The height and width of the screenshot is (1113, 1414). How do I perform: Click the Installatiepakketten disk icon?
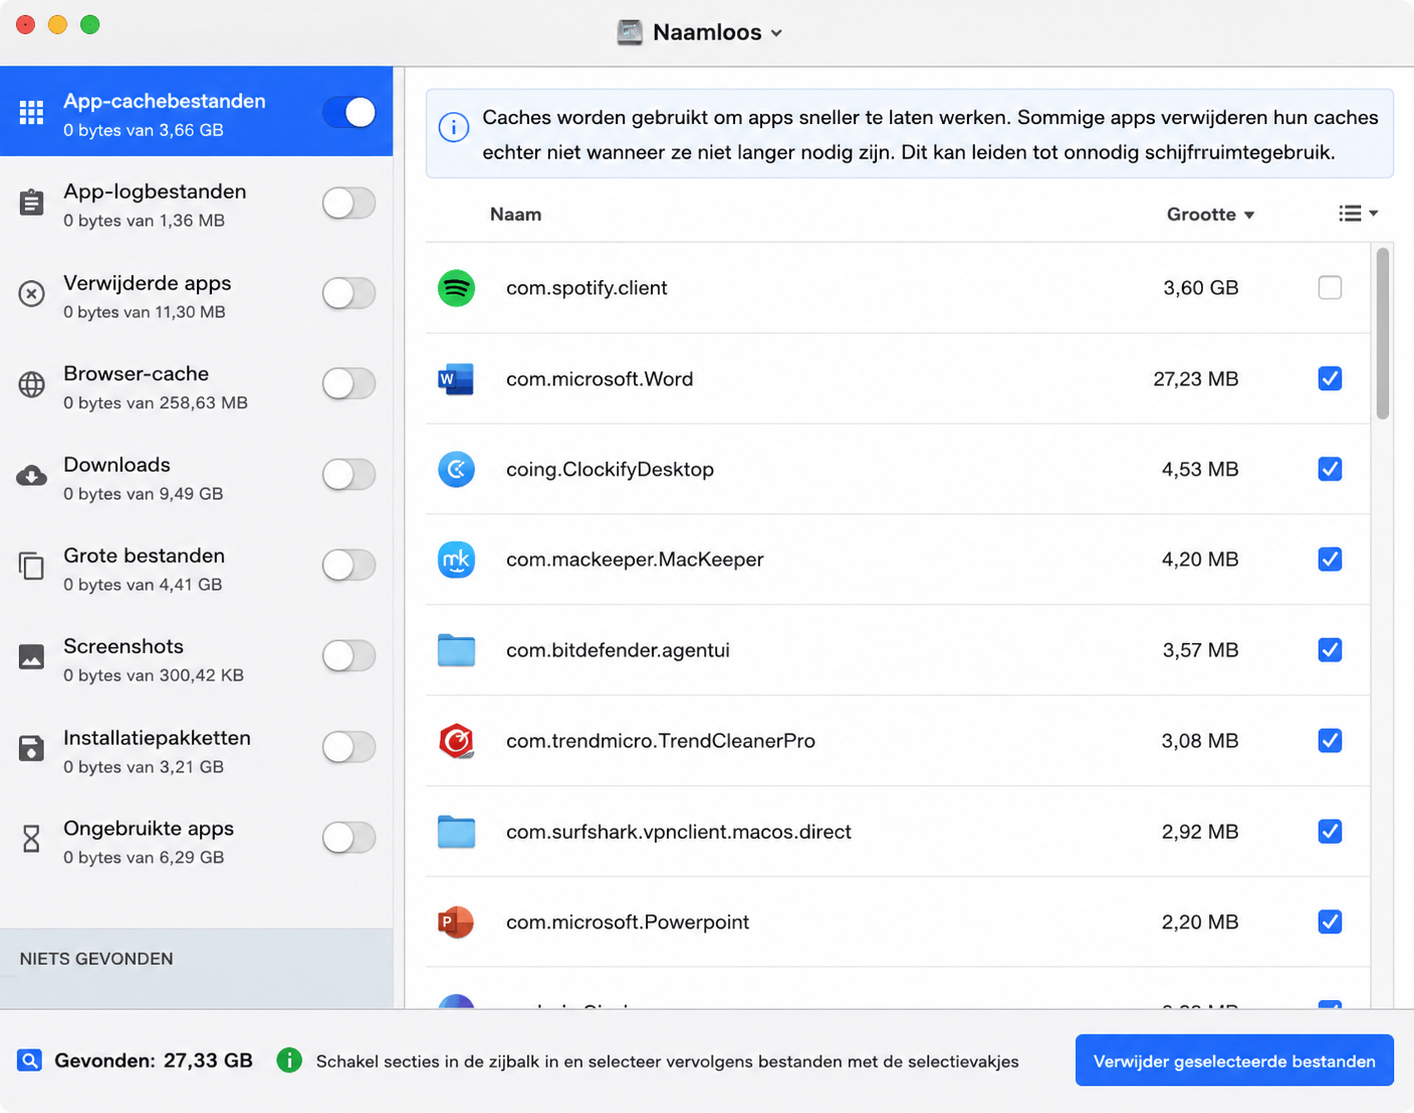point(32,748)
